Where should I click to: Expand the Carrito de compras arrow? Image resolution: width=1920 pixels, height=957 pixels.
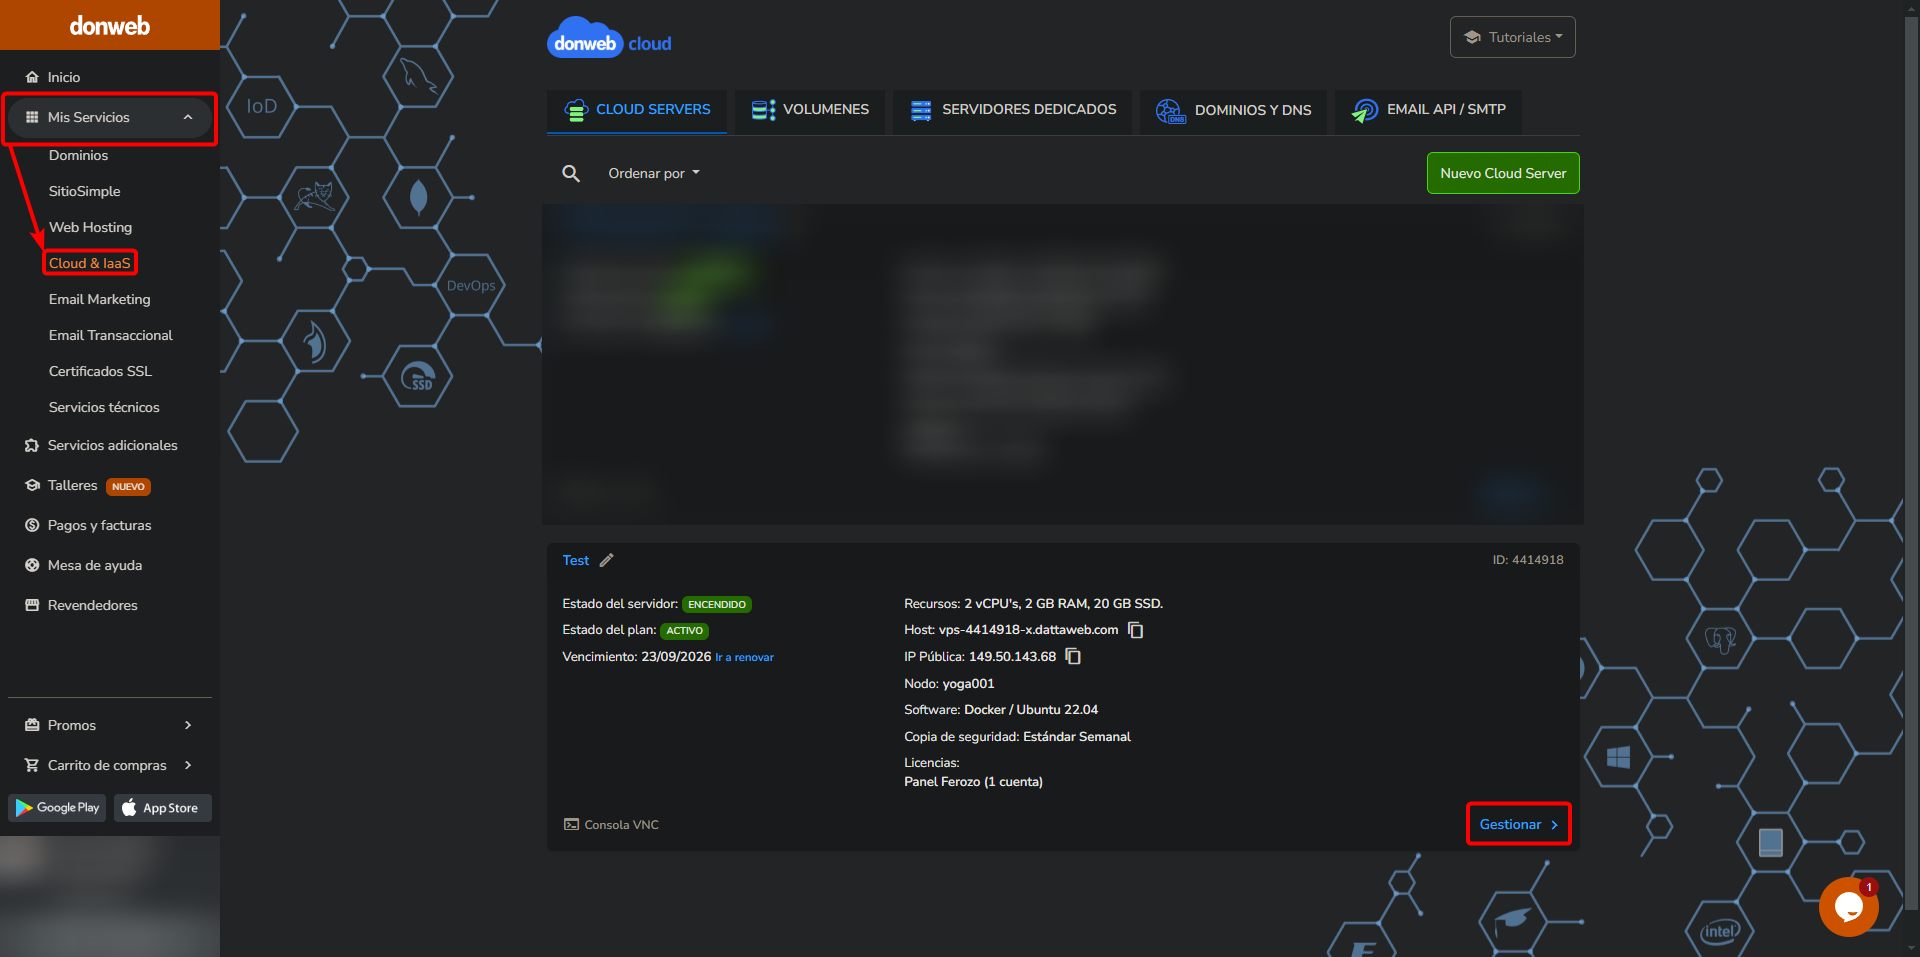coord(188,765)
